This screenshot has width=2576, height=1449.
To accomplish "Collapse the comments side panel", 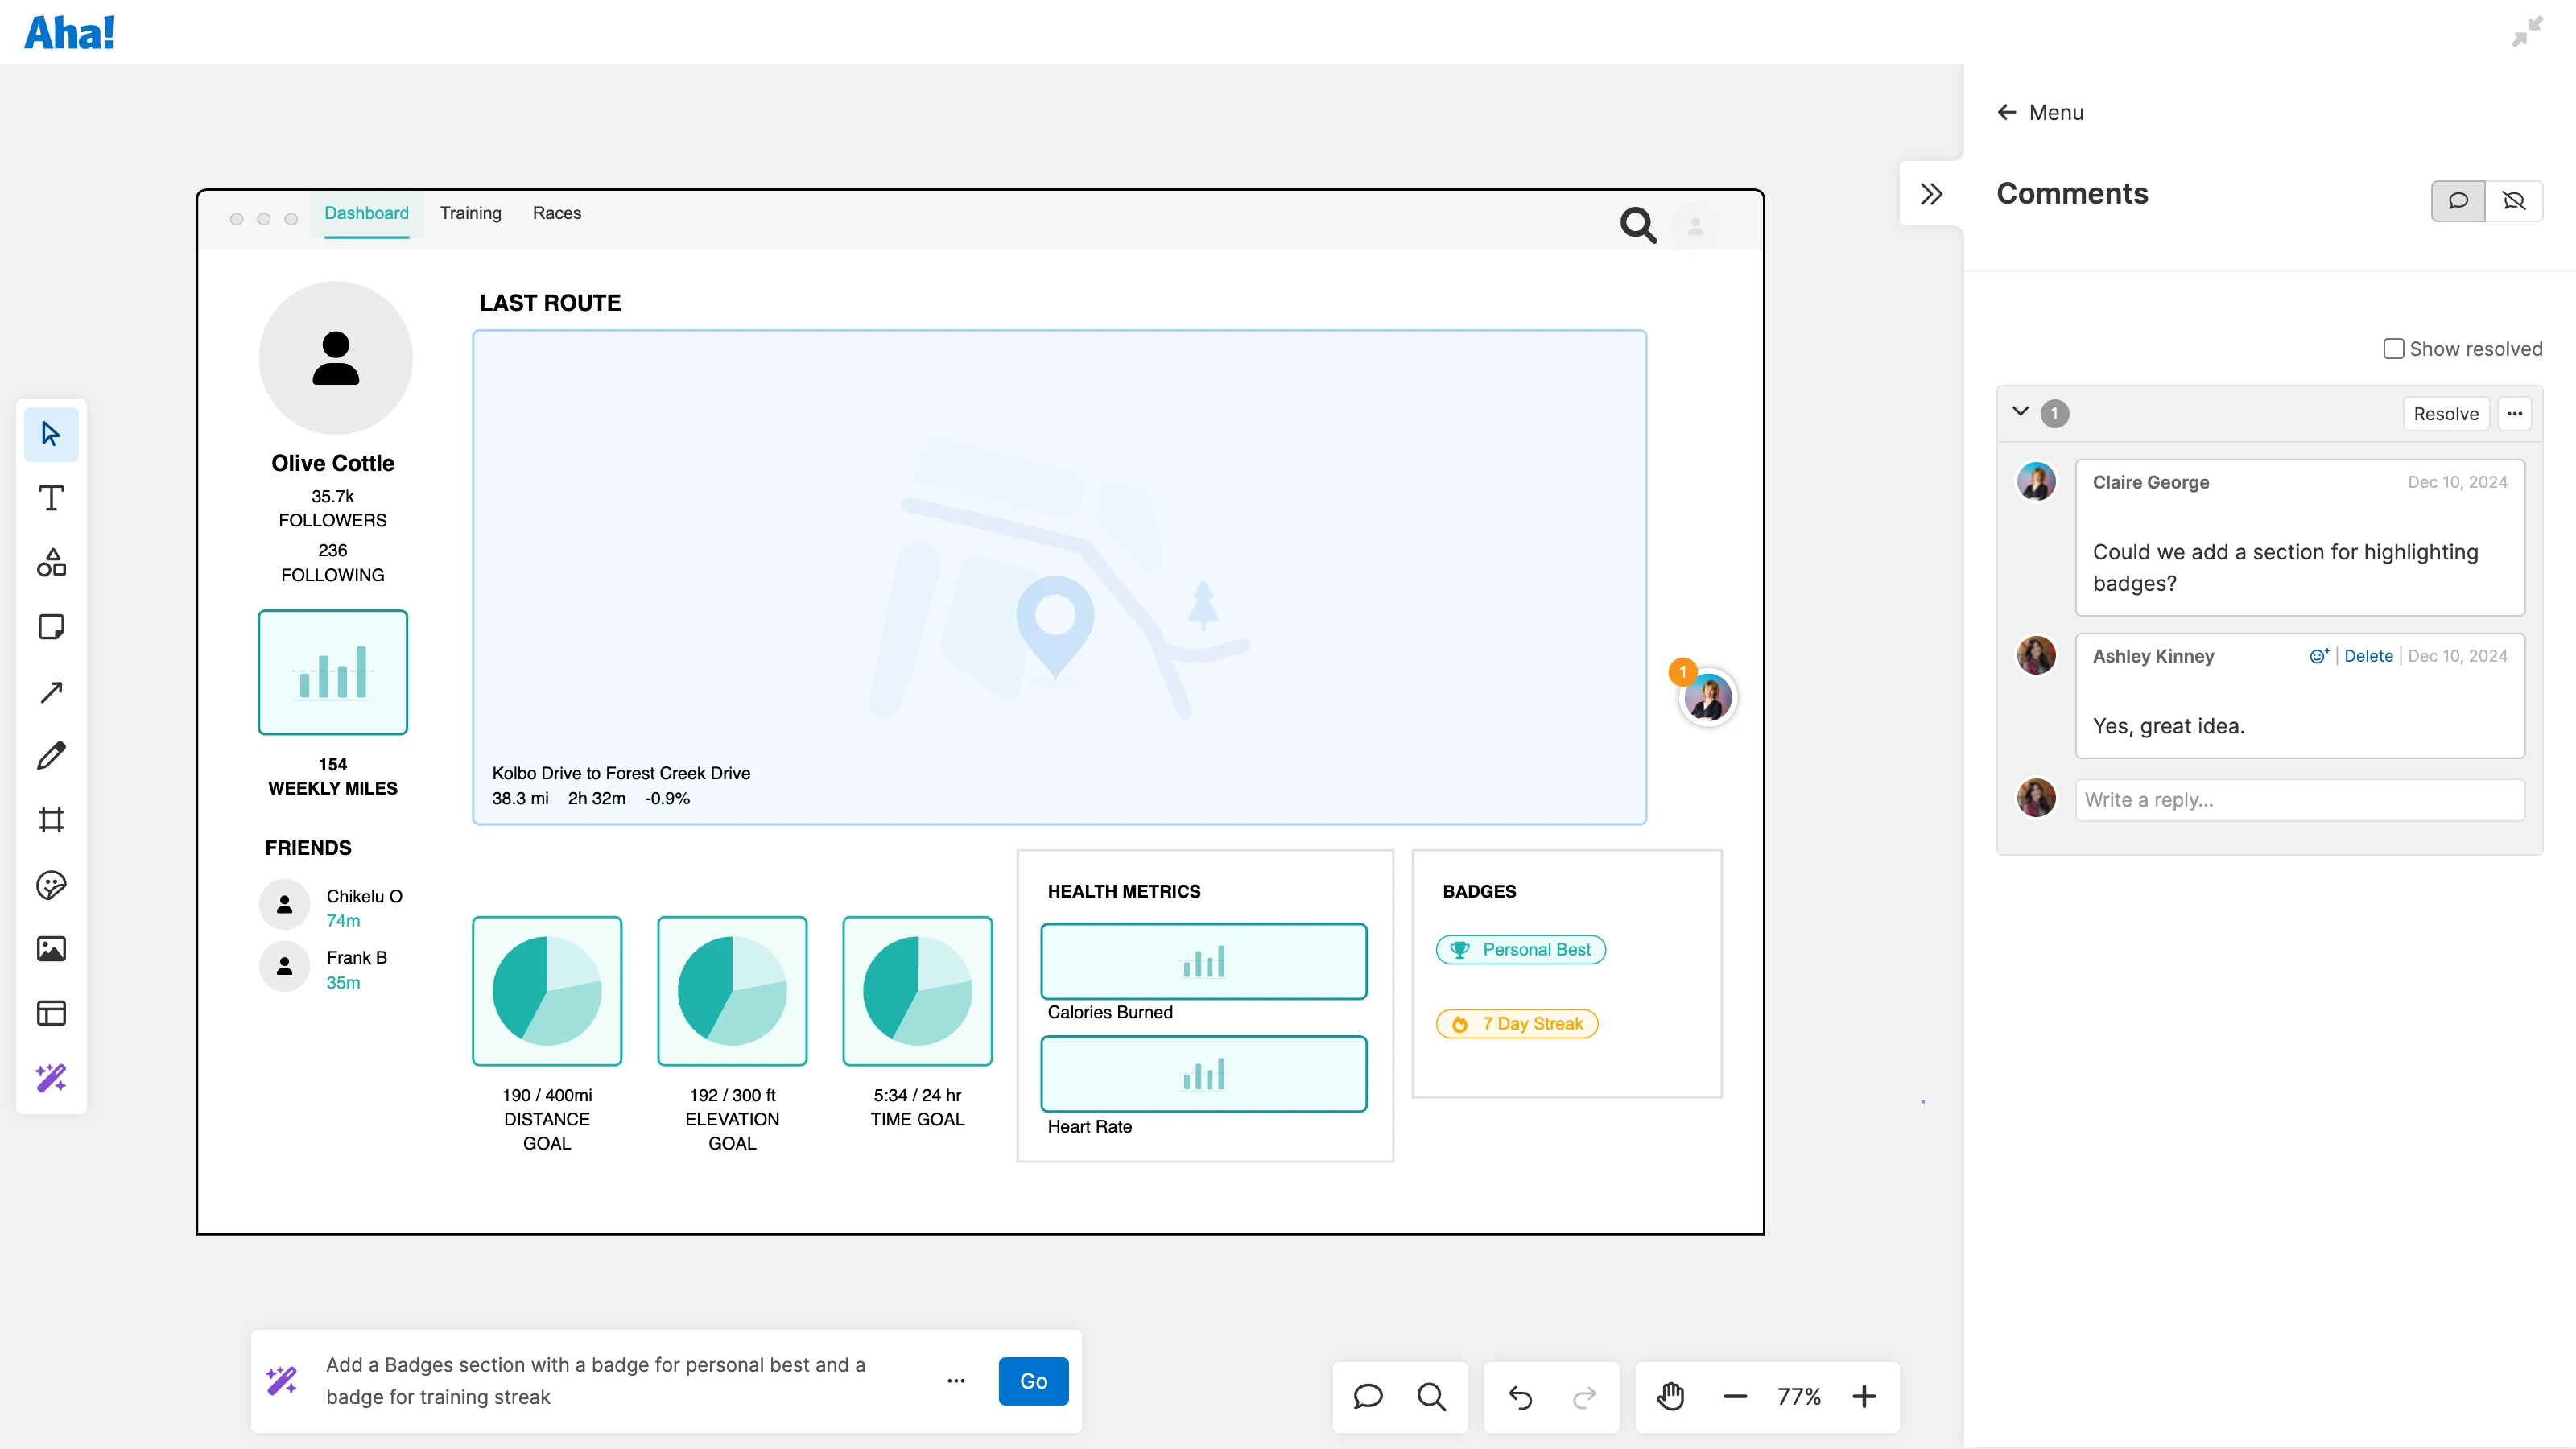I will coord(1931,194).
